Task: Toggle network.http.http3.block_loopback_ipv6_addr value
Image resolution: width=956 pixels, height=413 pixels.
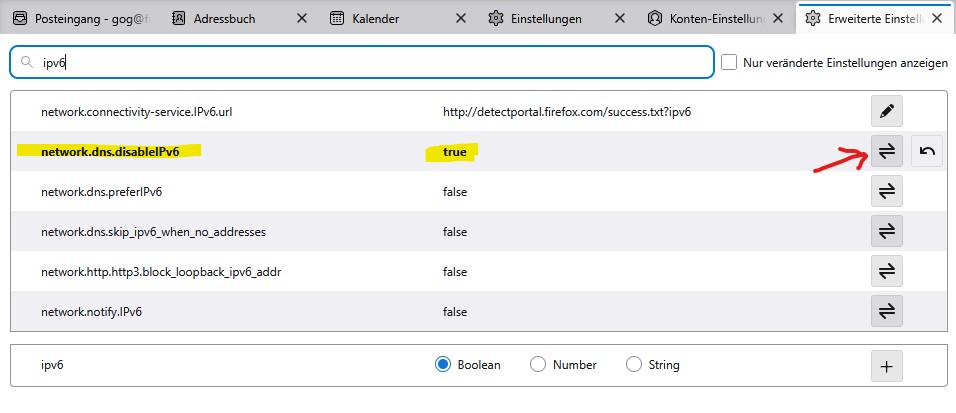Action: pos(886,271)
